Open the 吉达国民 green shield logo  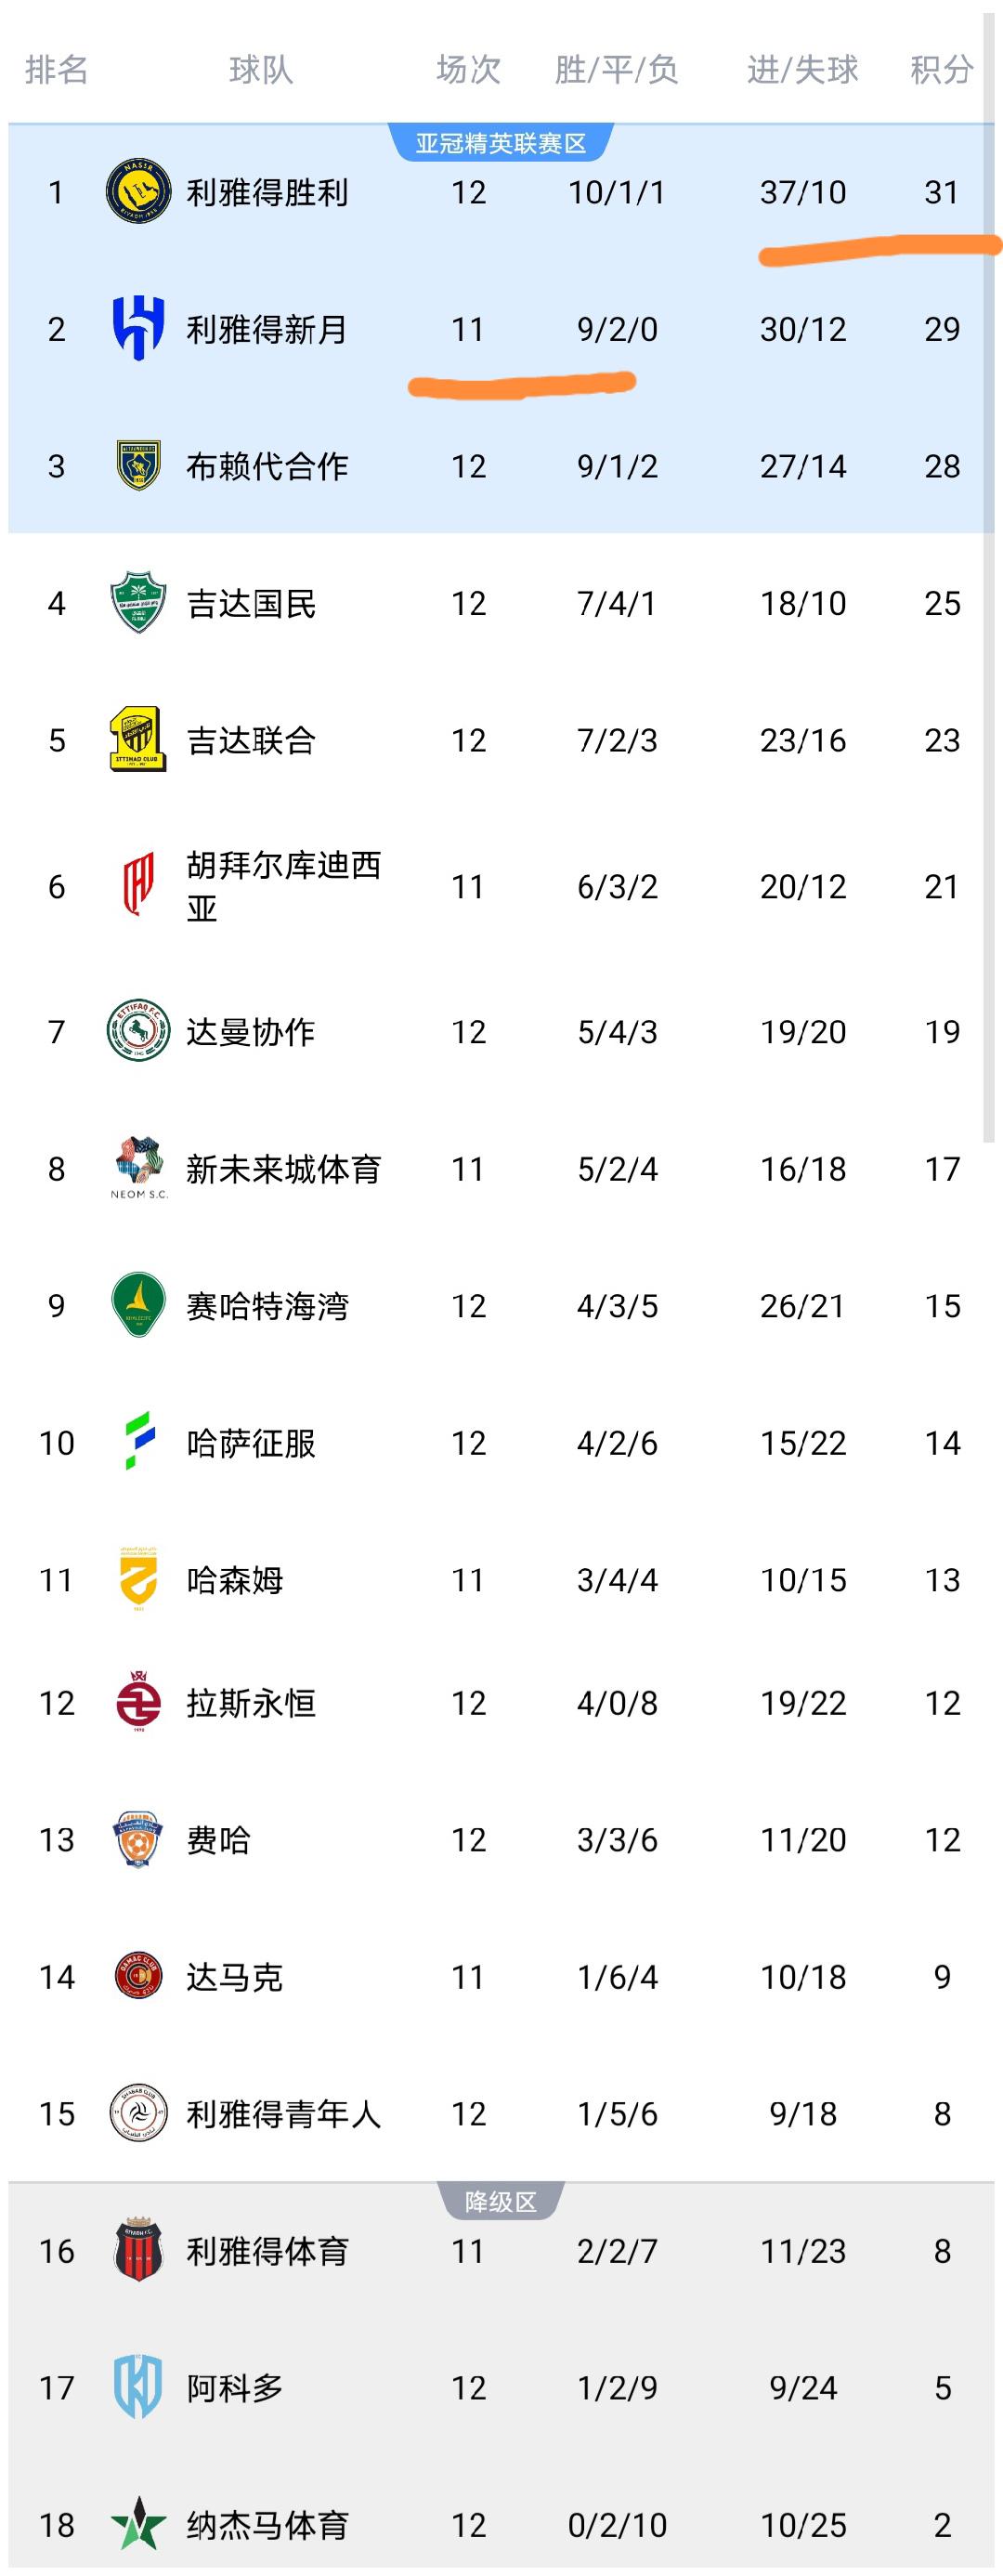point(138,603)
